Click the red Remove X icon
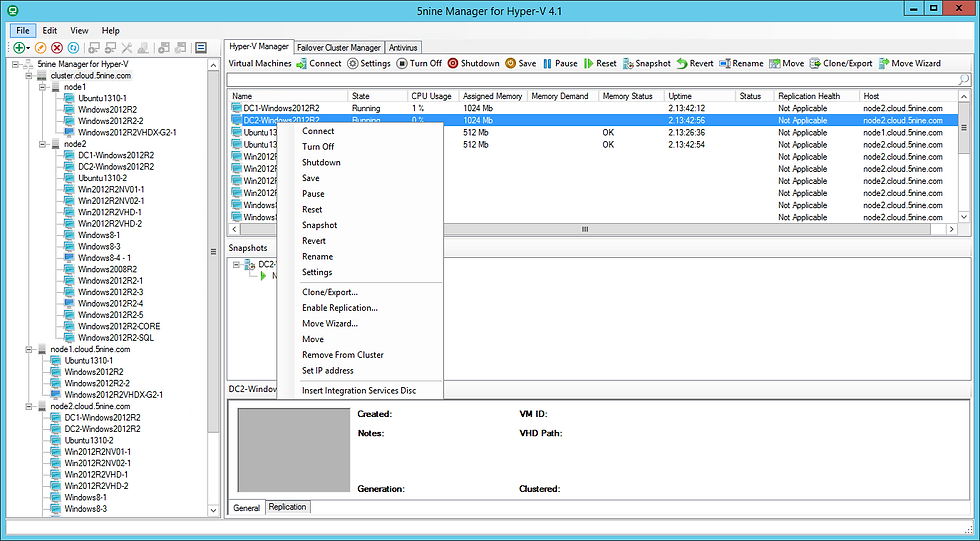Screen dimensions: 980x541 click(57, 47)
